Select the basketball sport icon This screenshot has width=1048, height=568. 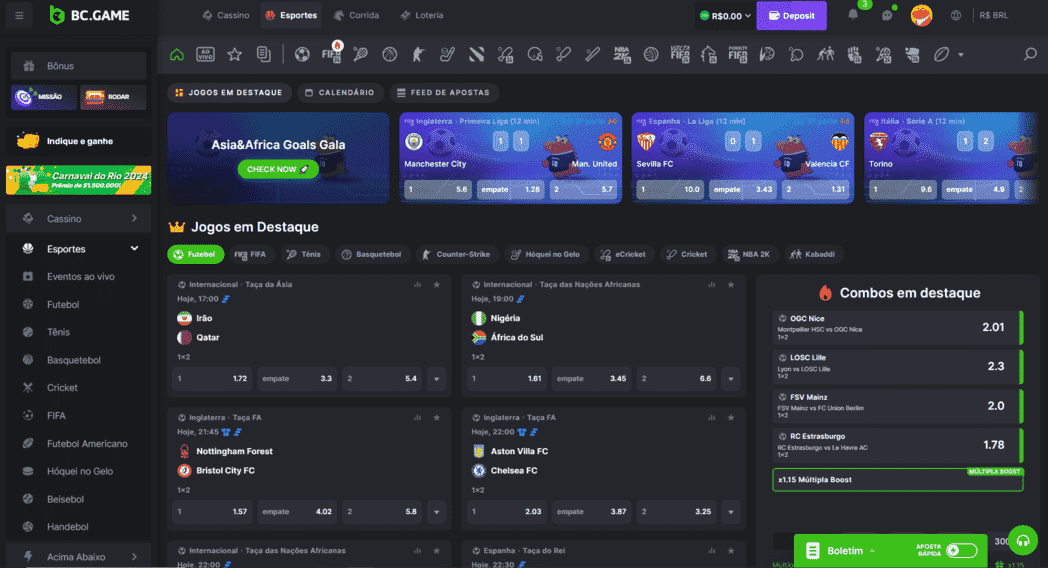pyautogui.click(x=390, y=55)
